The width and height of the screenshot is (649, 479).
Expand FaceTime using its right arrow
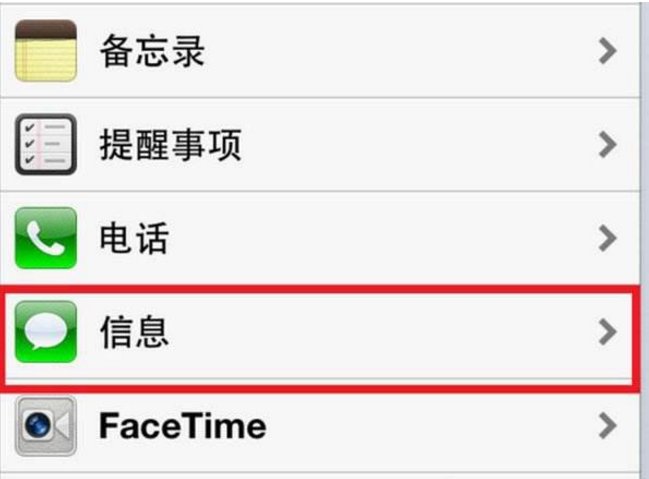pyautogui.click(x=606, y=427)
